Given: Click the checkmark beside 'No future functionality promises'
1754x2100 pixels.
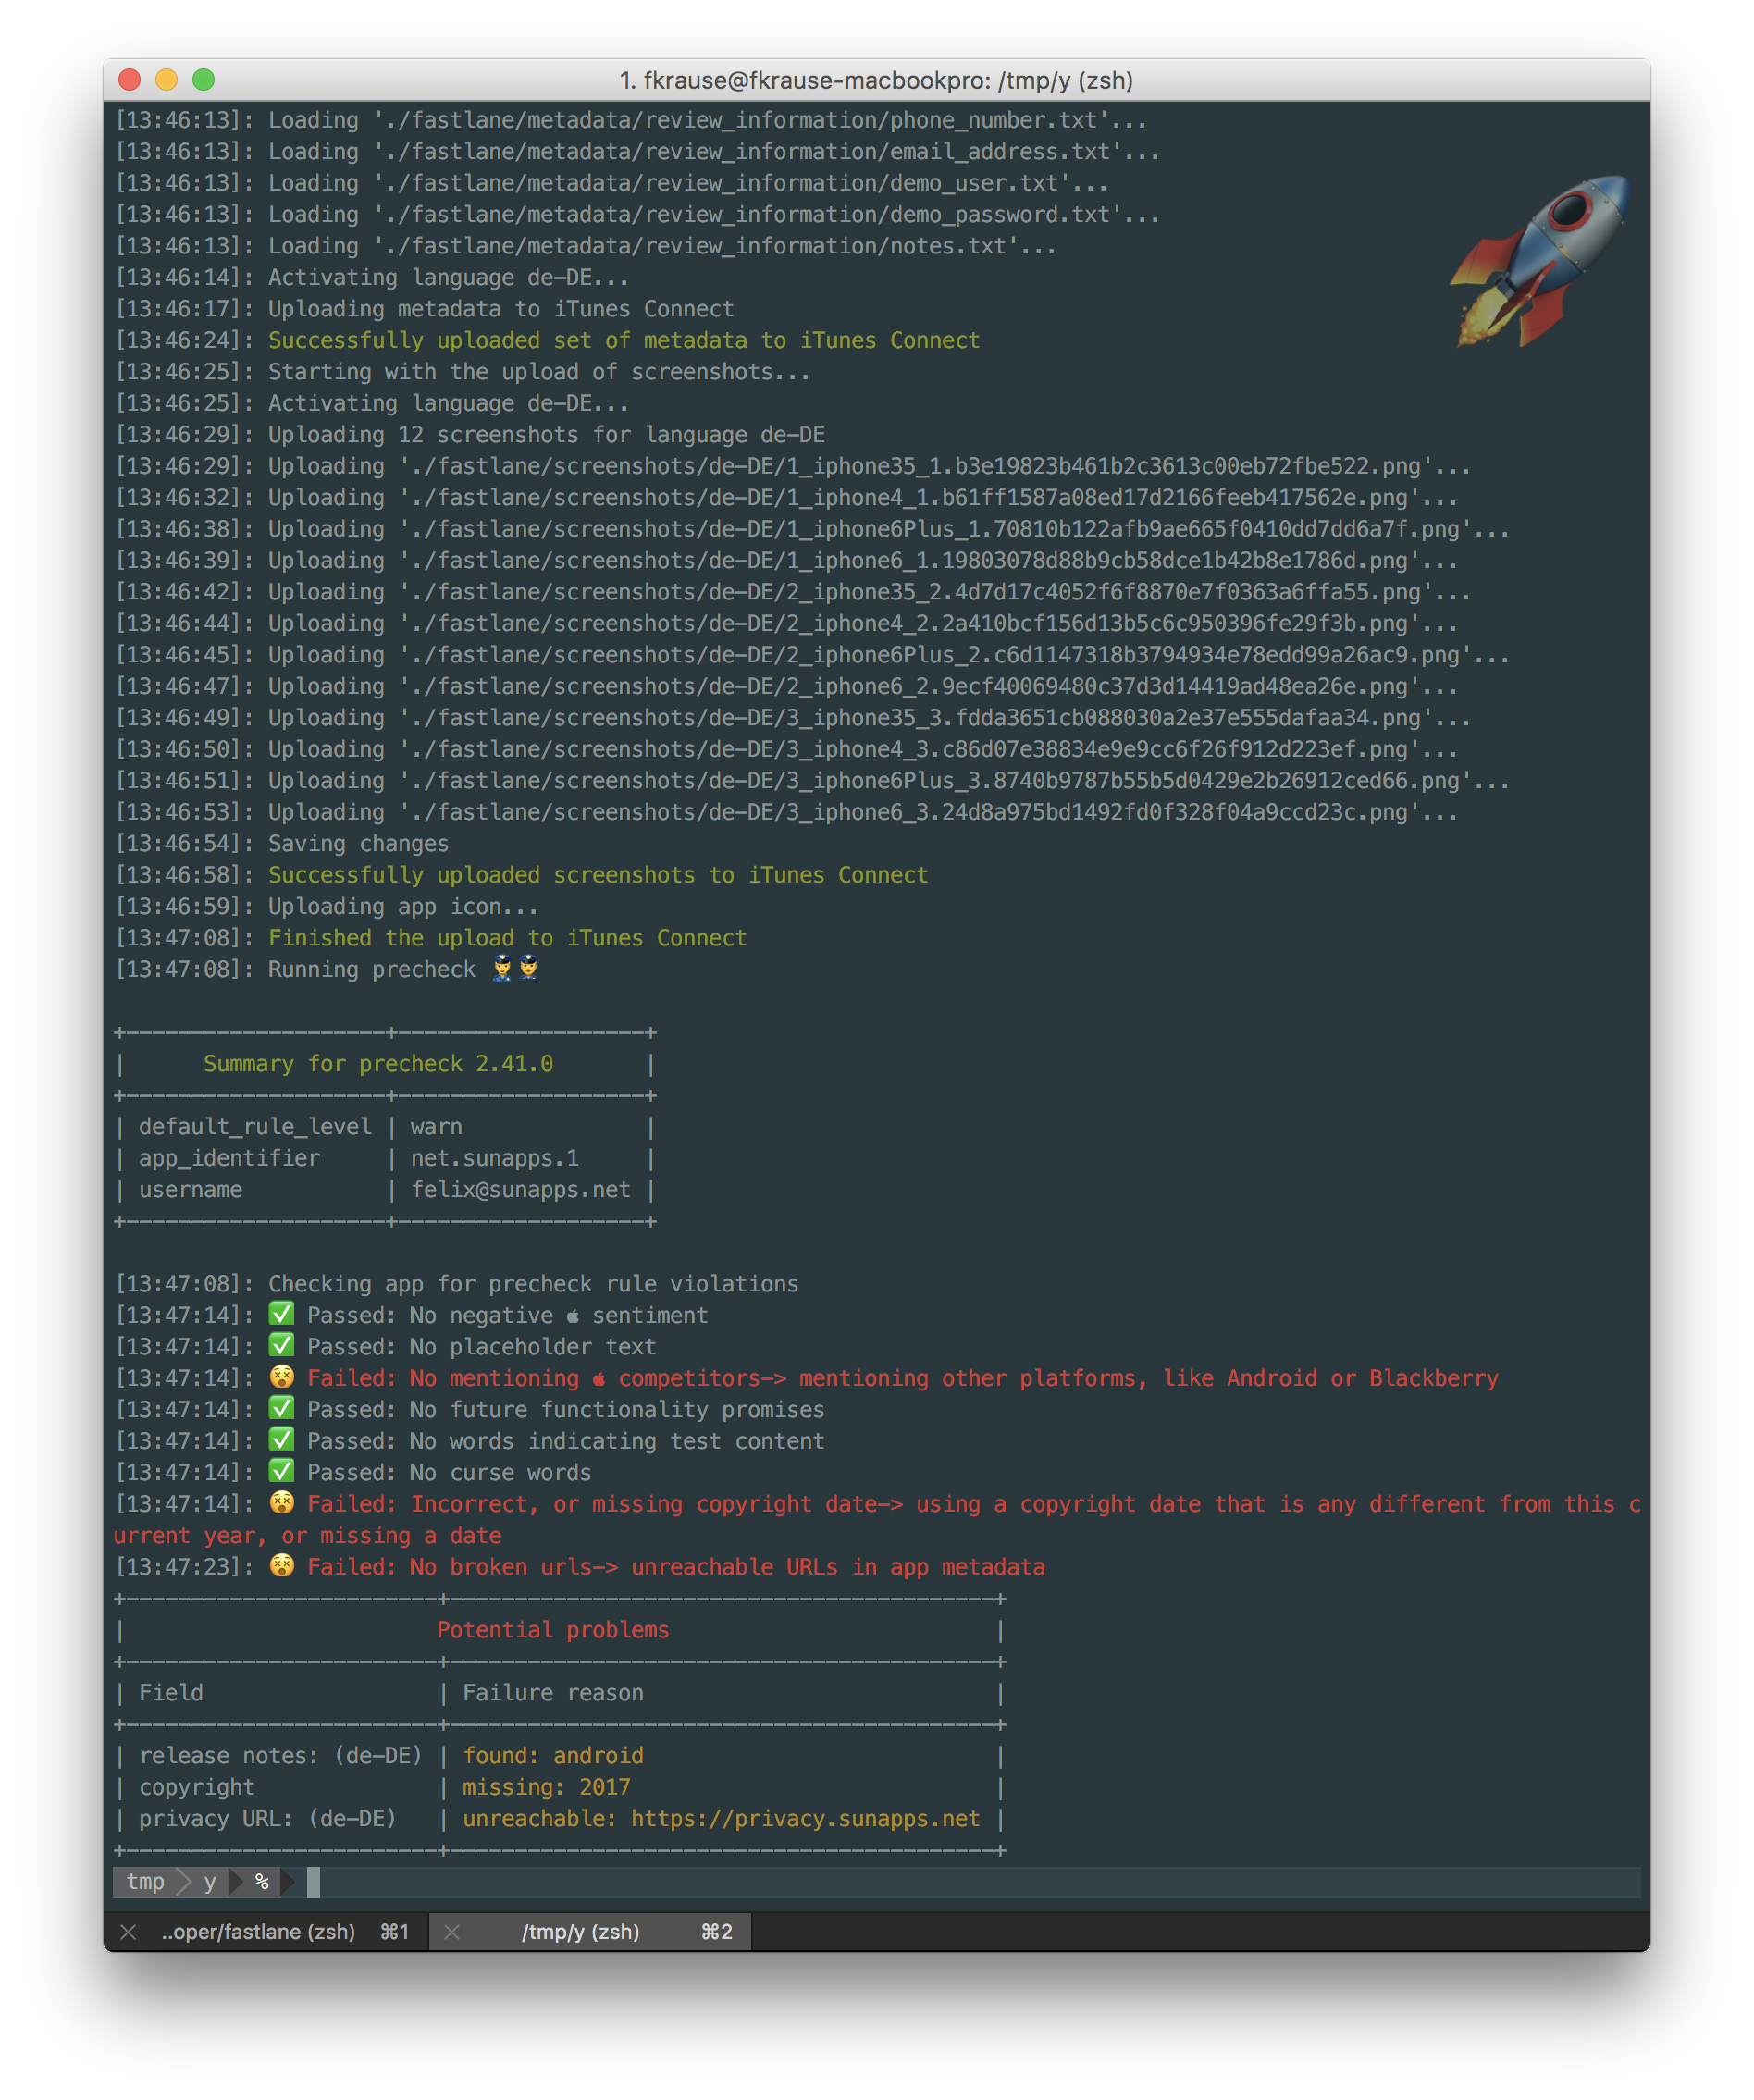Looking at the screenshot, I should pos(282,1408).
